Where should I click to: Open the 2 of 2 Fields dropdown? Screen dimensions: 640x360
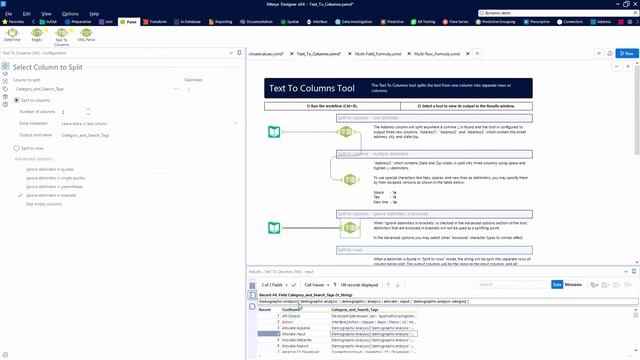pos(274,285)
